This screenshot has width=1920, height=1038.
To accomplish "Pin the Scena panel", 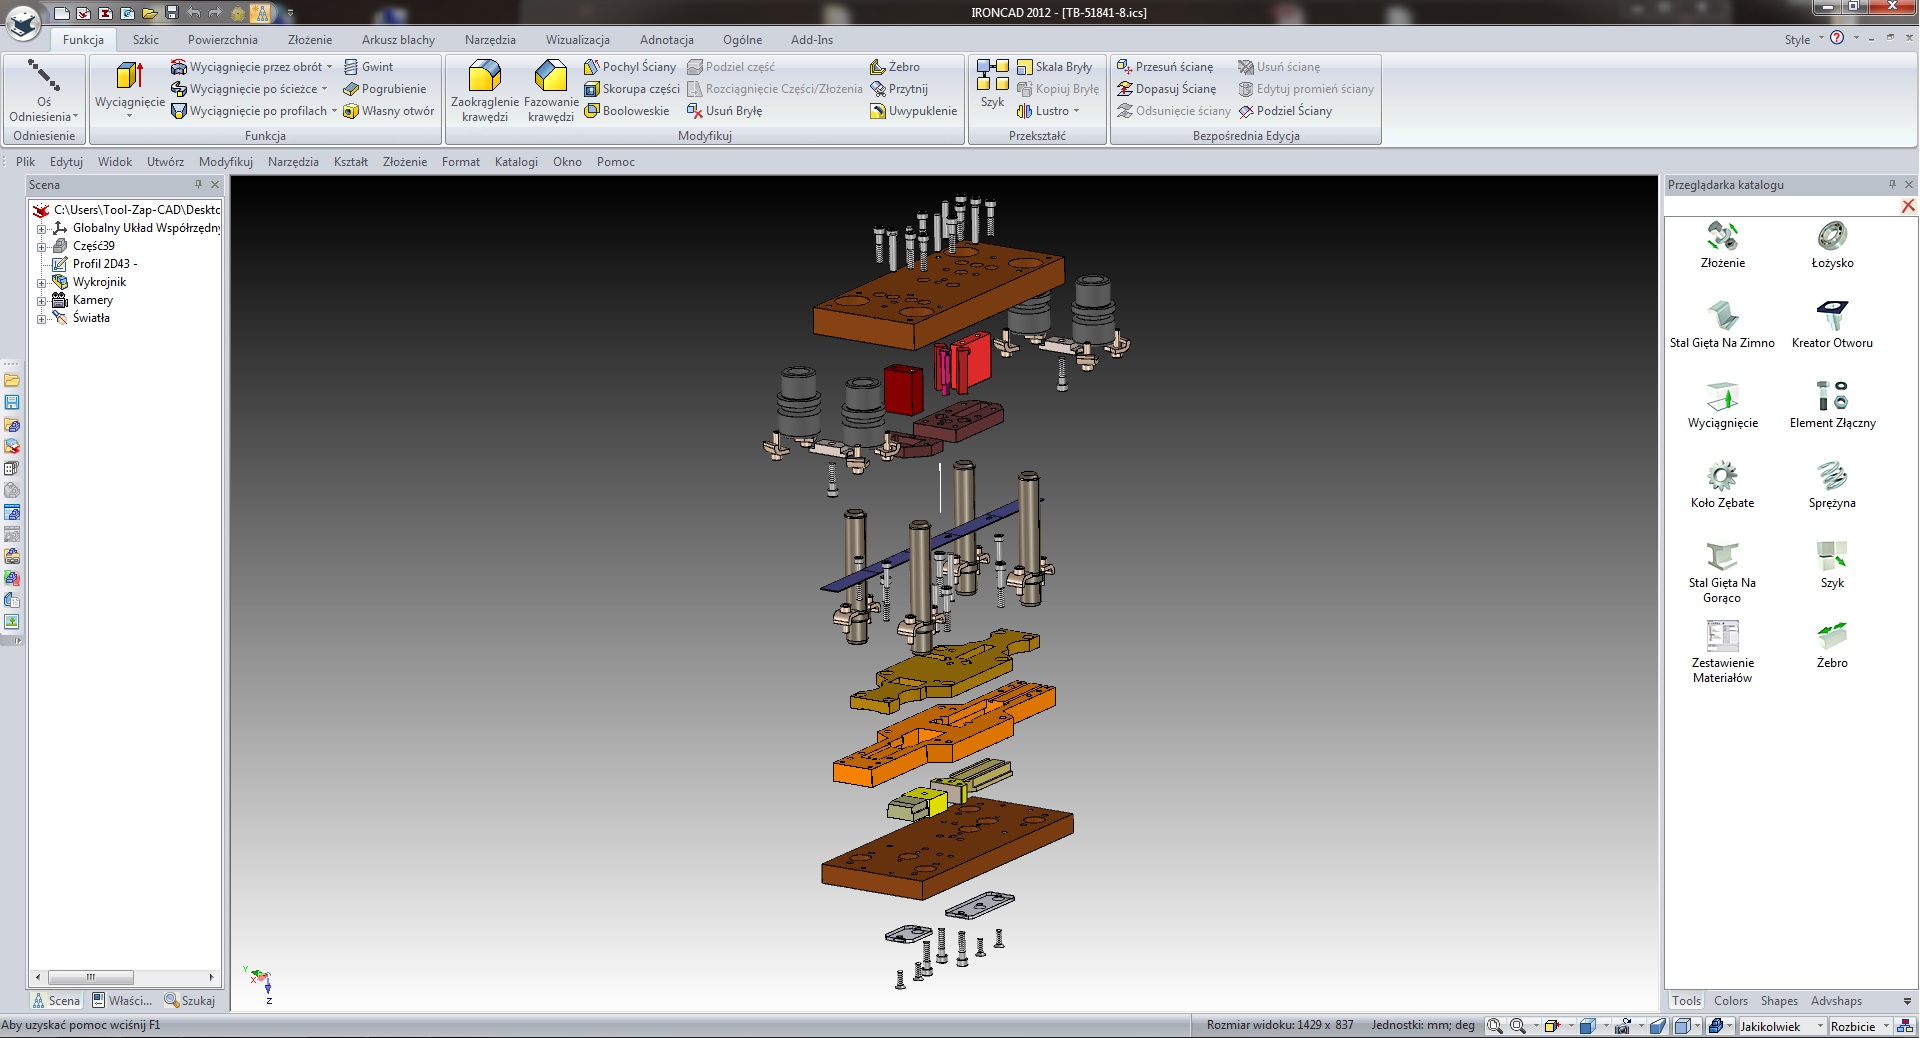I will (x=198, y=185).
